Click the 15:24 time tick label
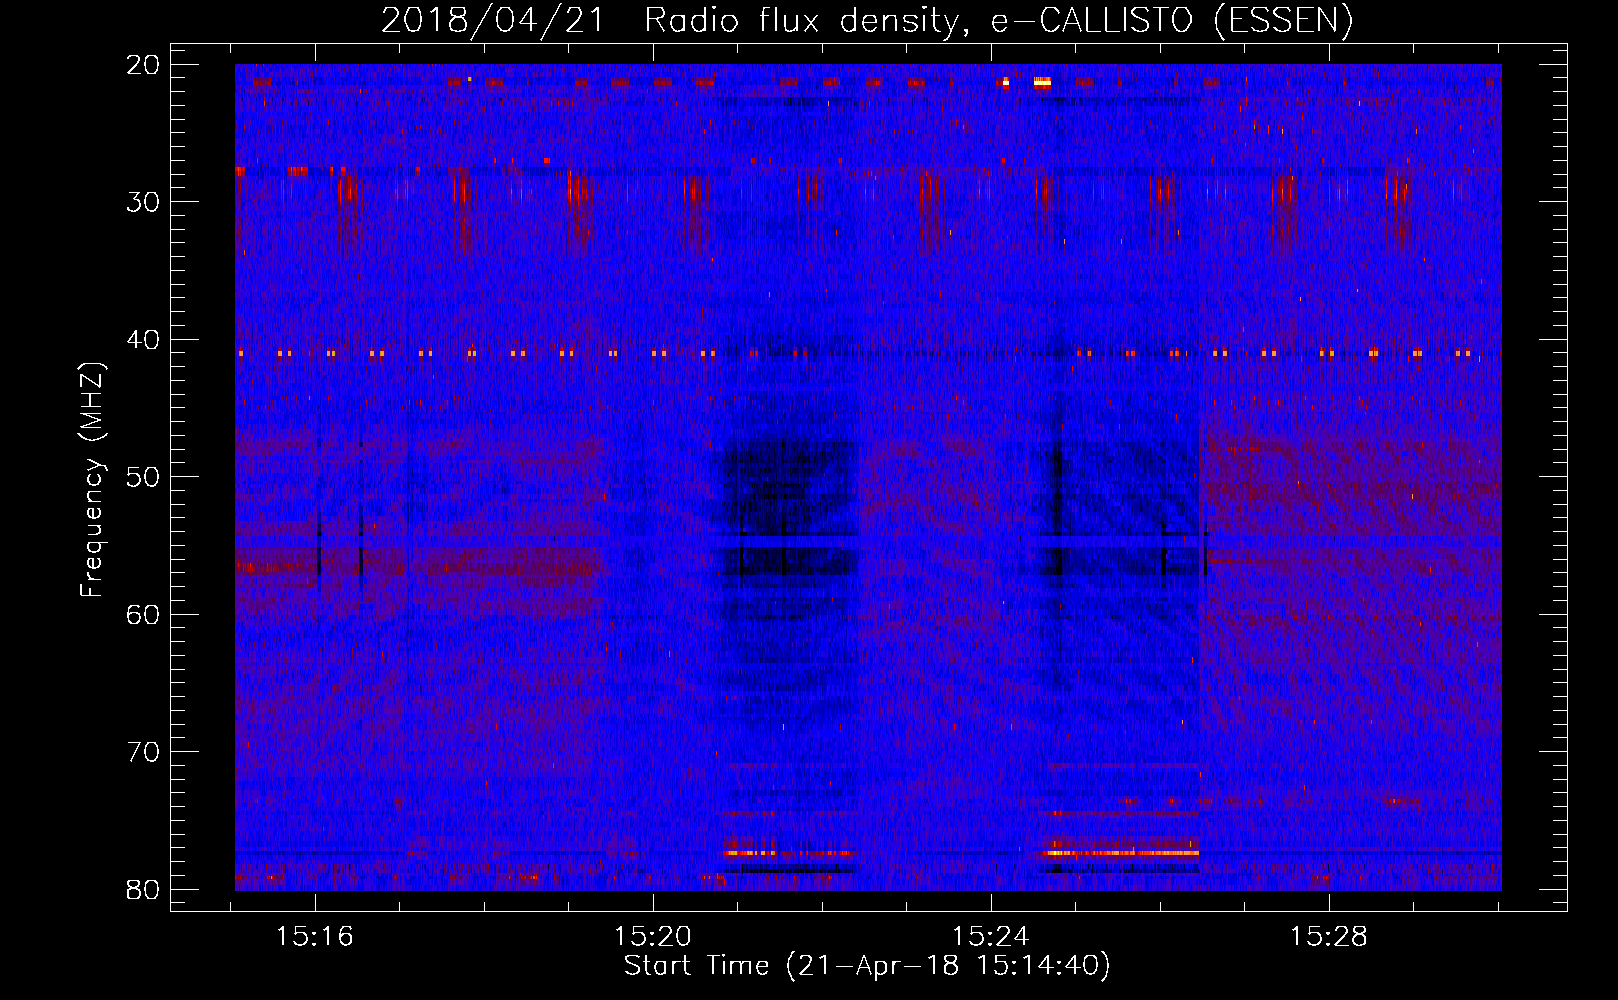Screen dimensions: 1618x1000 coord(991,936)
